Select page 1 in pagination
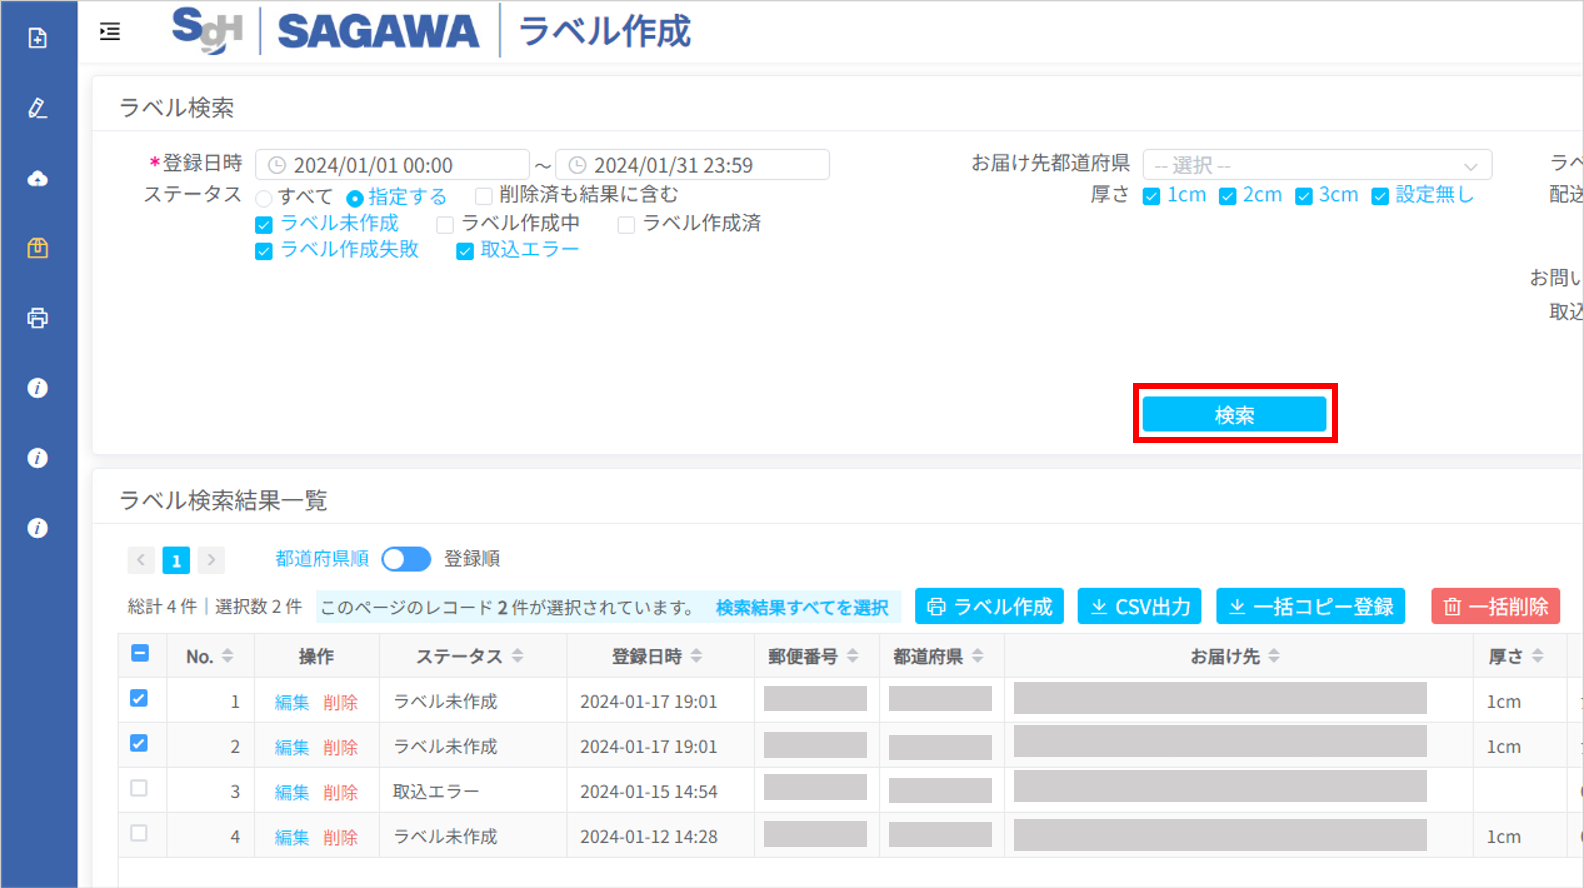Screen dimensions: 1584x888 coord(176,560)
